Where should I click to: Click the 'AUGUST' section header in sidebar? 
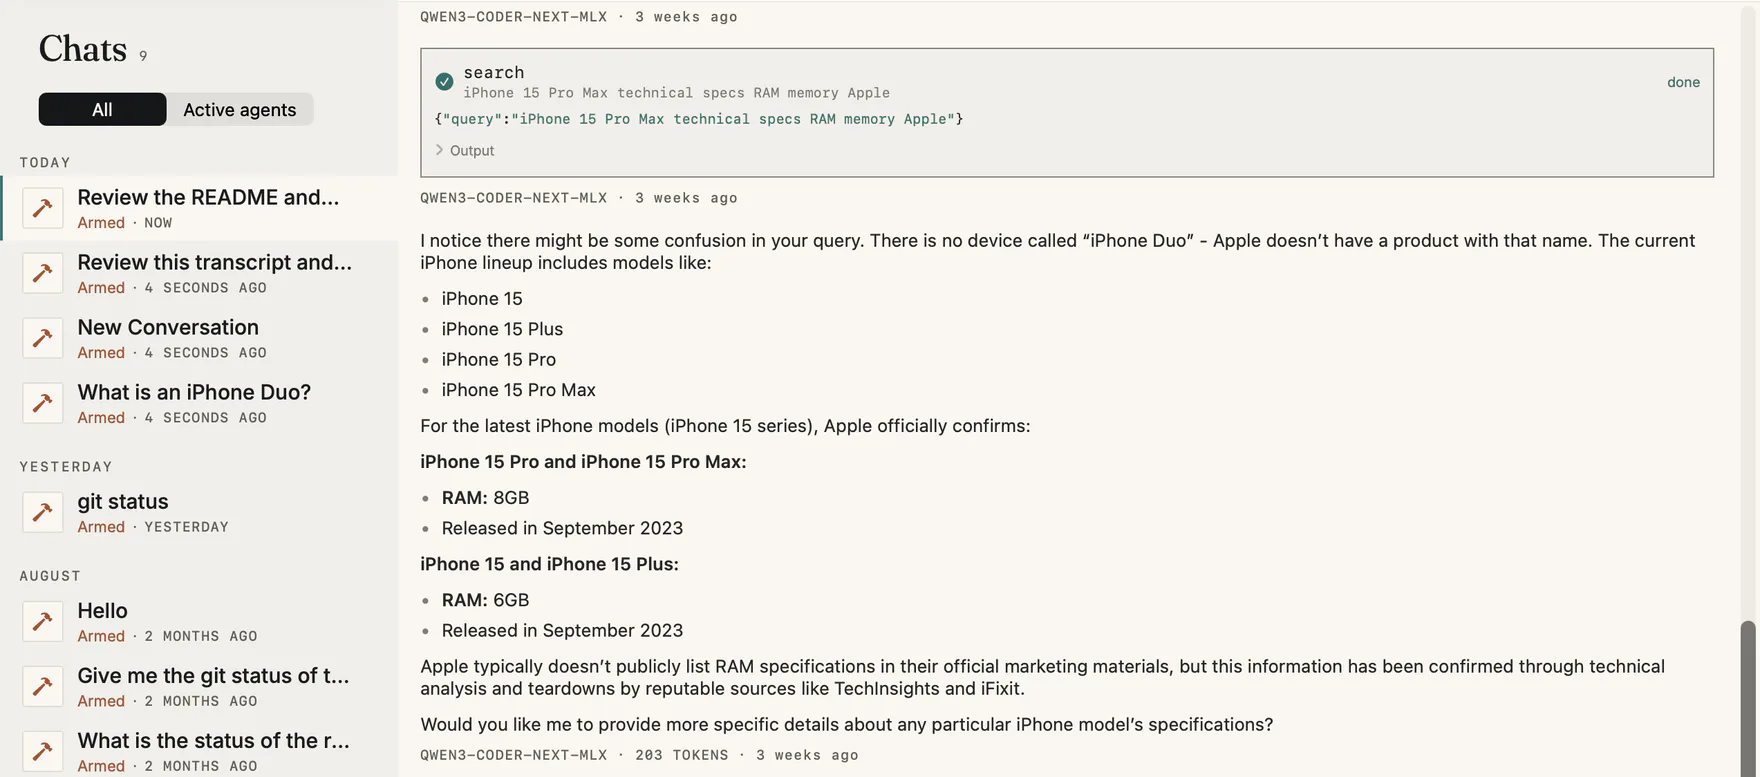(50, 576)
